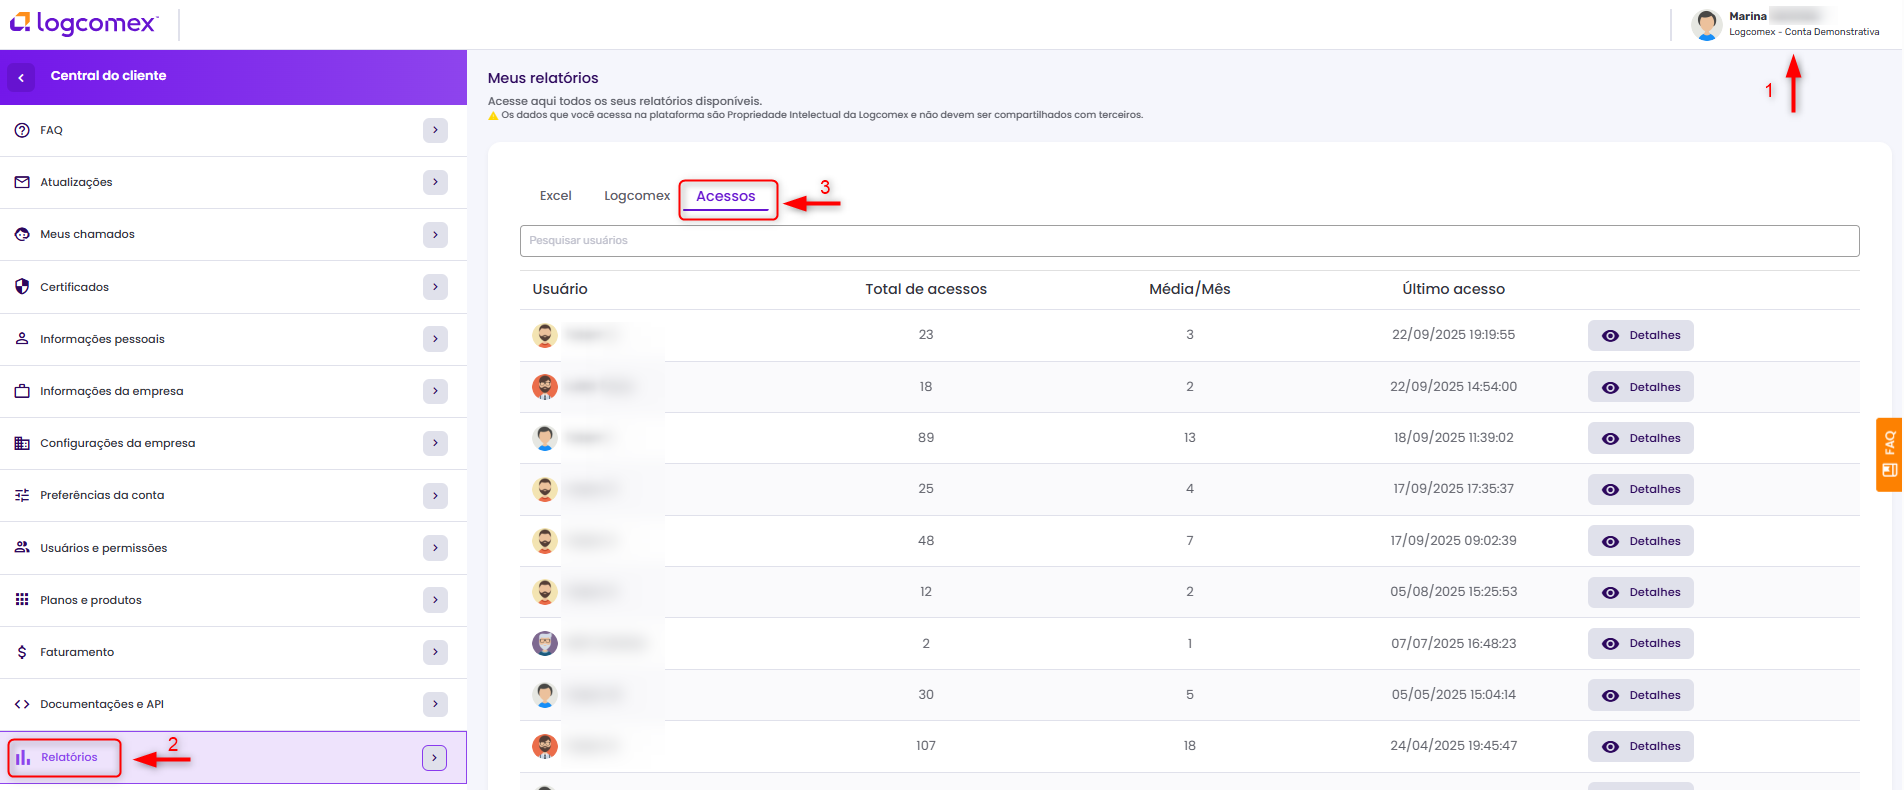
Task: Click the FAQ question mark icon
Action: pyautogui.click(x=22, y=130)
